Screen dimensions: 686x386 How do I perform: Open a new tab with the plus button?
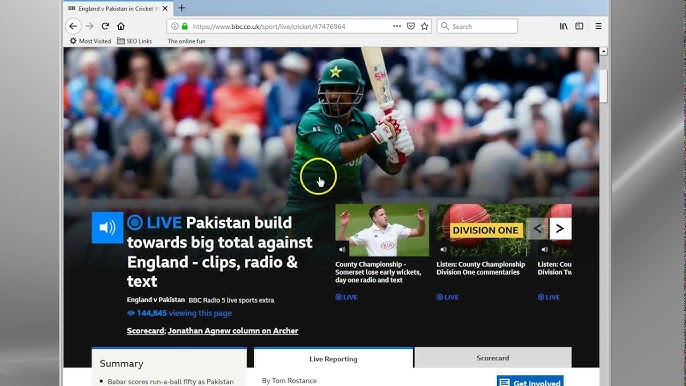(182, 8)
